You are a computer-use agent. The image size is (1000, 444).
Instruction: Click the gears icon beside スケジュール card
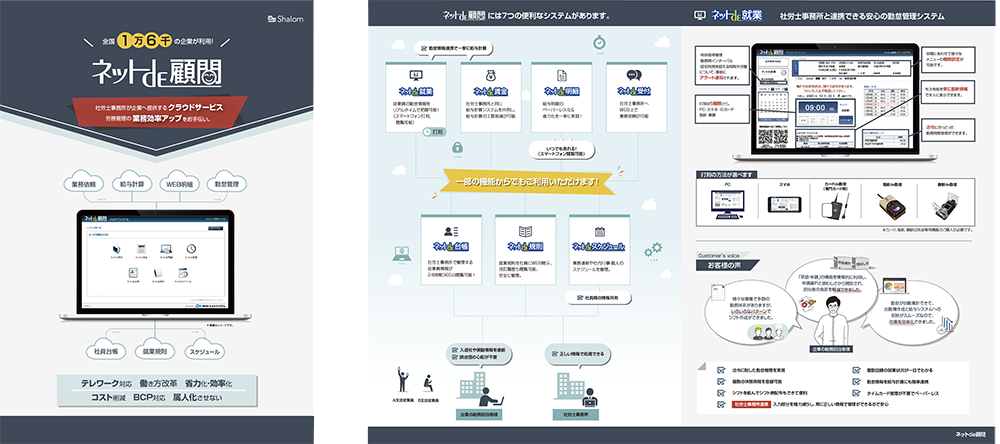click(x=652, y=248)
